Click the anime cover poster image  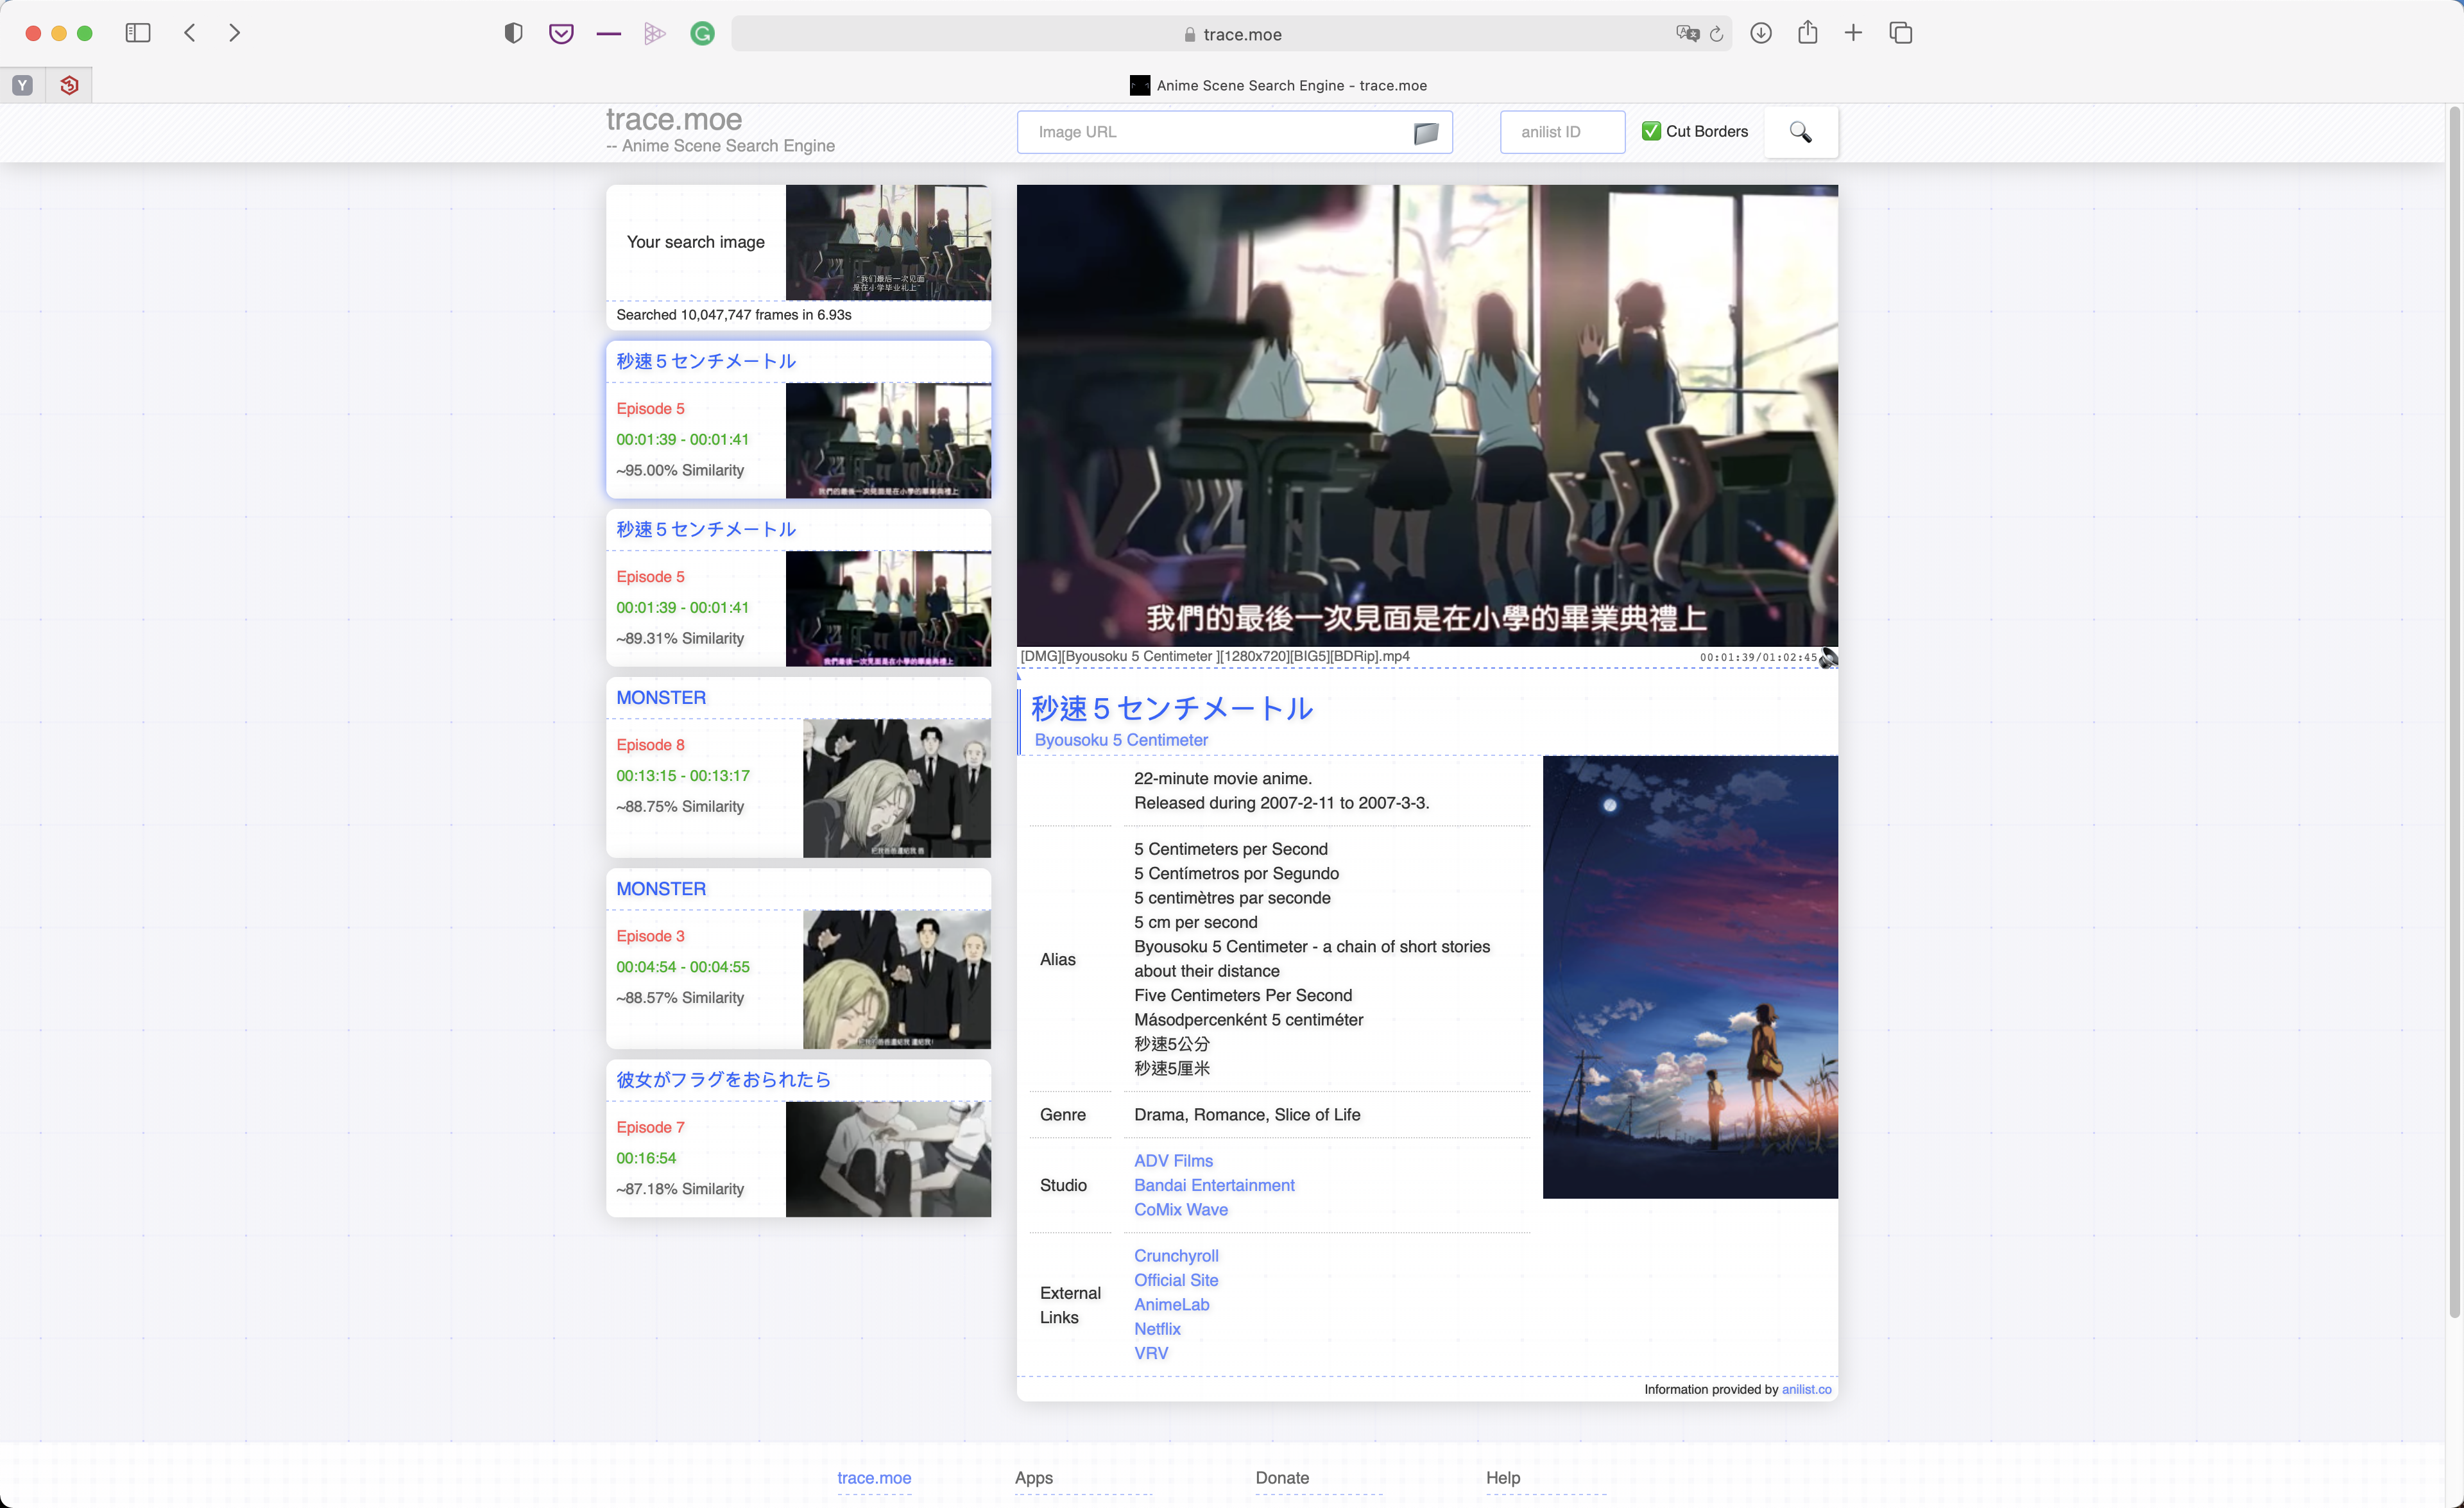(1690, 977)
